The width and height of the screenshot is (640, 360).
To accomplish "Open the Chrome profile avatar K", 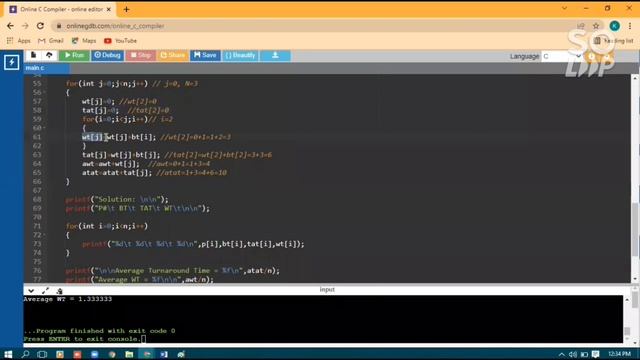I will (615, 26).
